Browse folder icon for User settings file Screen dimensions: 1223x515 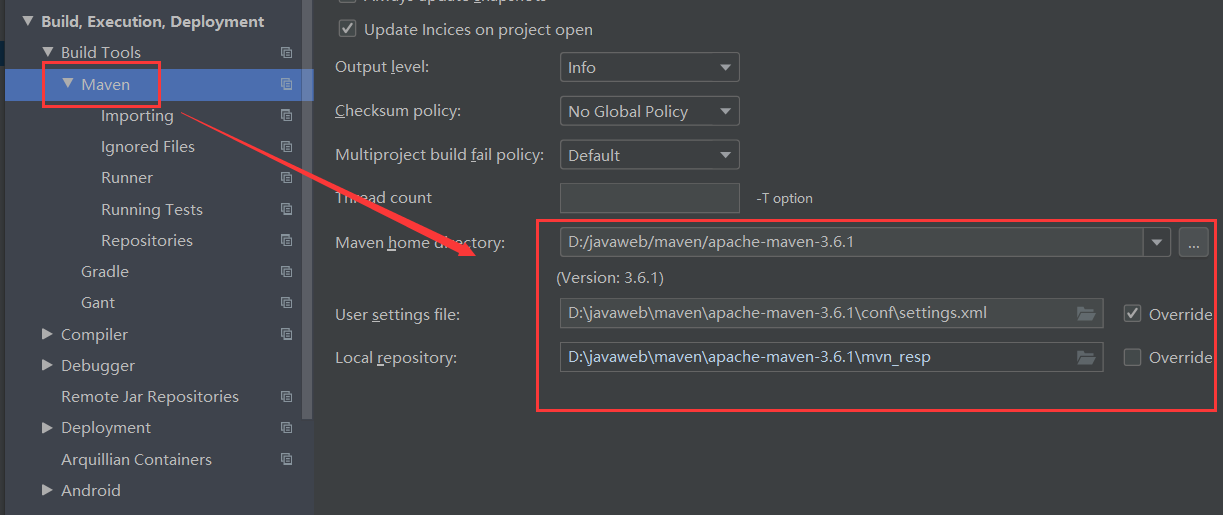(1086, 313)
